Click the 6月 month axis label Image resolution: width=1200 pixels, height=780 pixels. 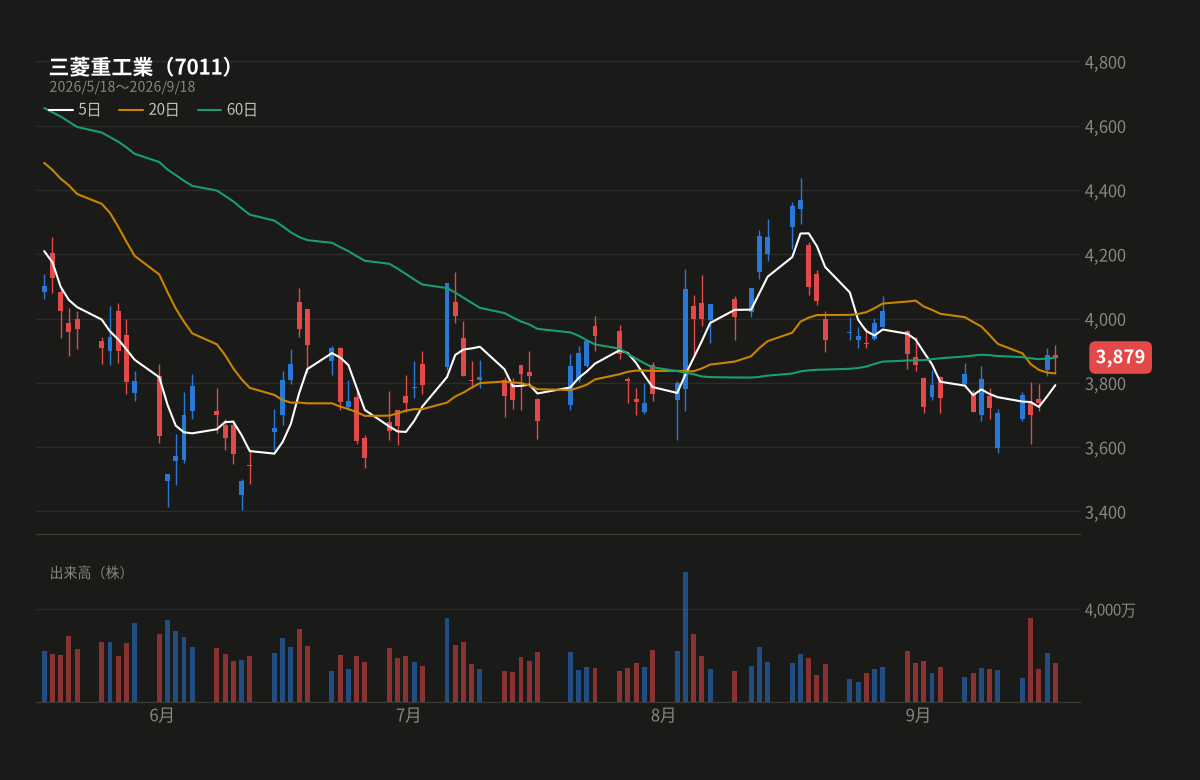162,715
